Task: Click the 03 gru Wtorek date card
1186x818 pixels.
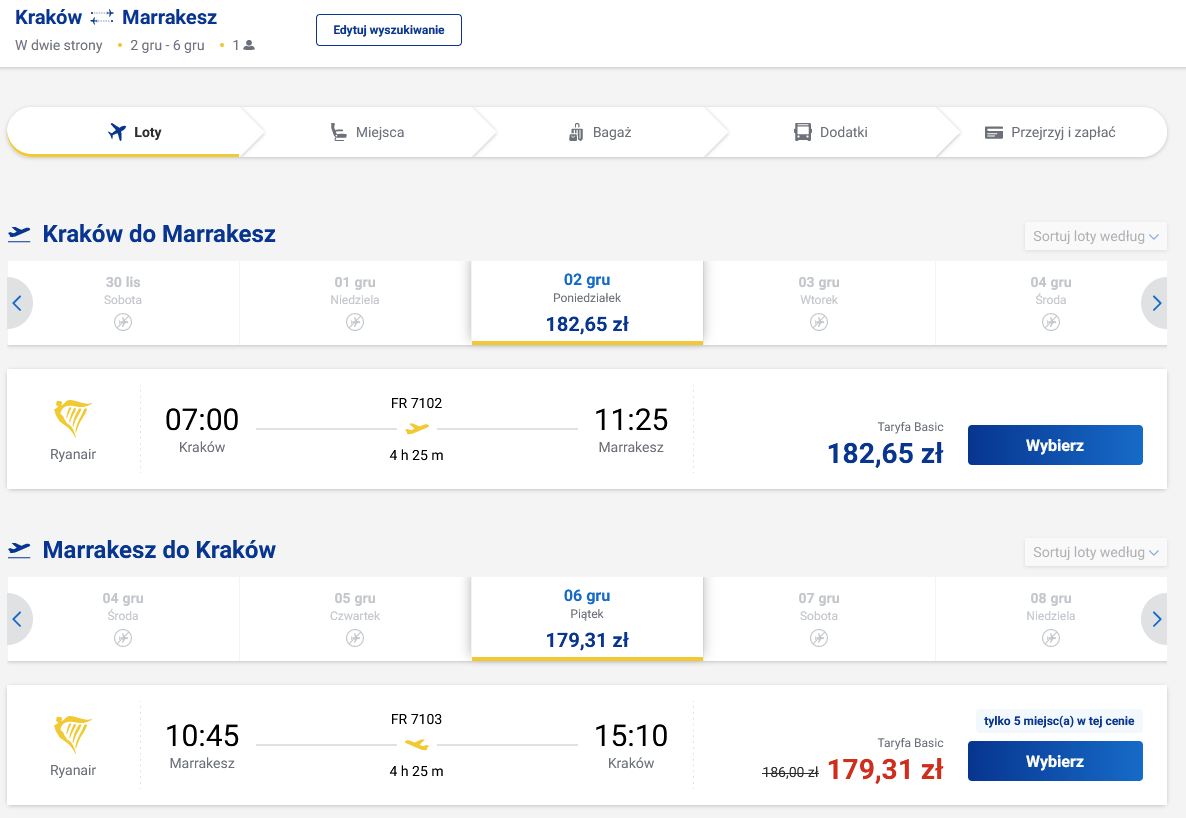Action: (x=819, y=302)
